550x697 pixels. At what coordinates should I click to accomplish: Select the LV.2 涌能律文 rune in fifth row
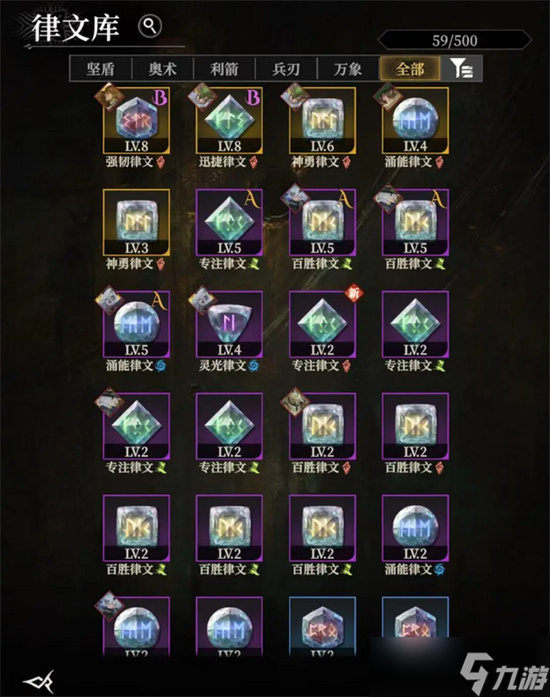[415, 528]
